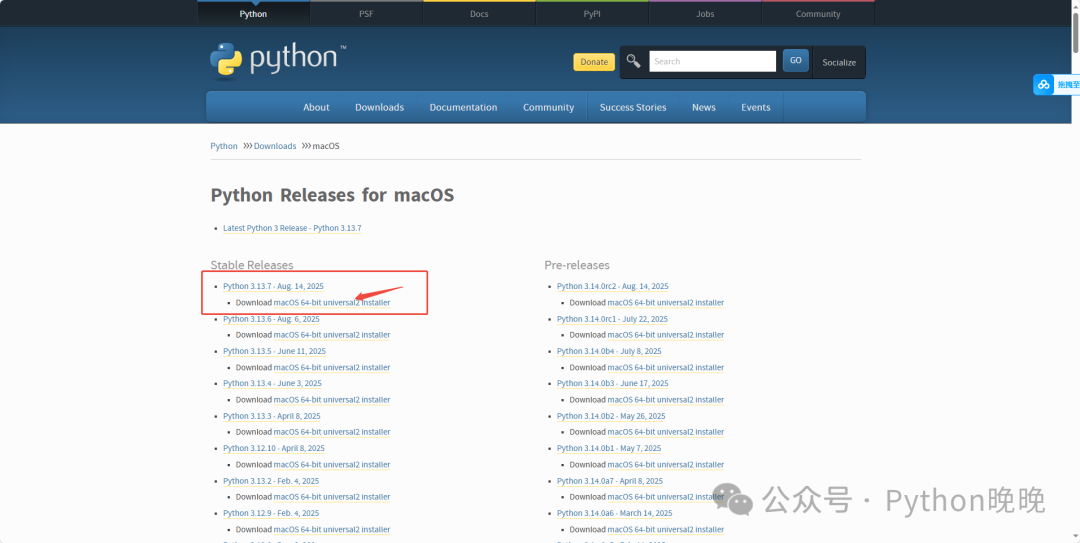The width and height of the screenshot is (1080, 543).
Task: Open Python 3.14.0a6 - March 14, 2025 pre-release
Action: click(615, 513)
